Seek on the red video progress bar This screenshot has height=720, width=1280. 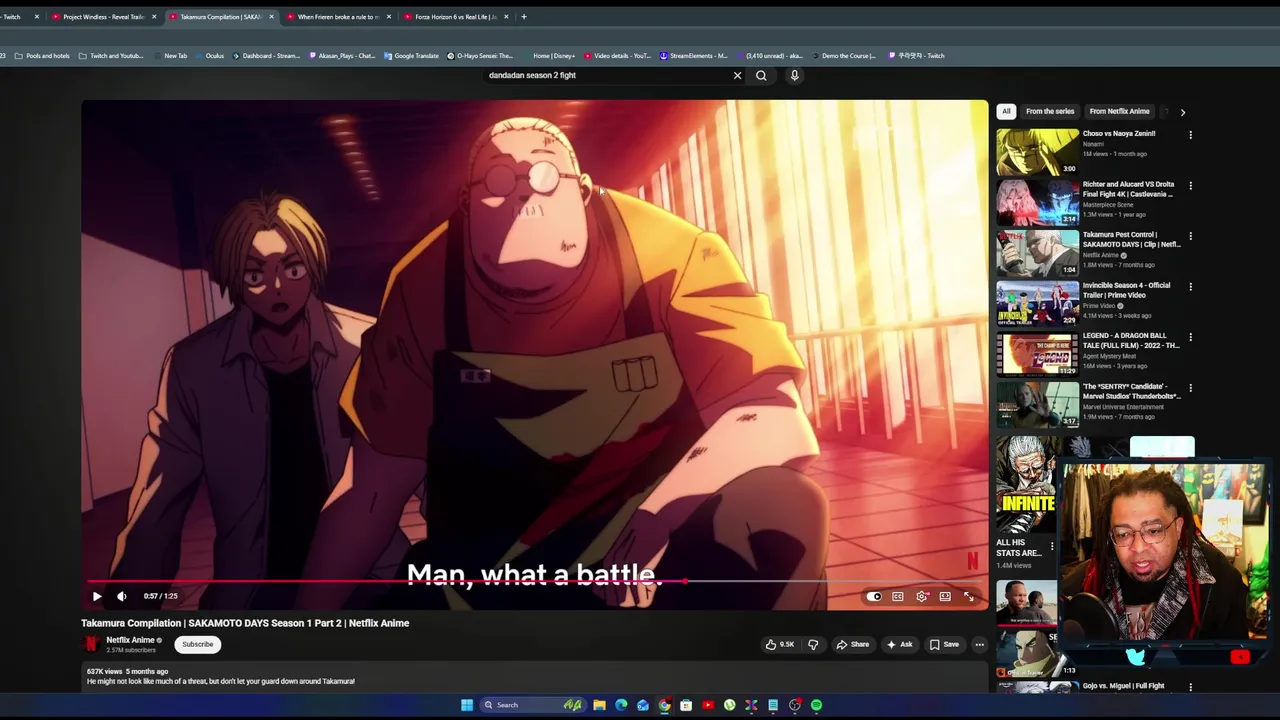[x=535, y=581]
